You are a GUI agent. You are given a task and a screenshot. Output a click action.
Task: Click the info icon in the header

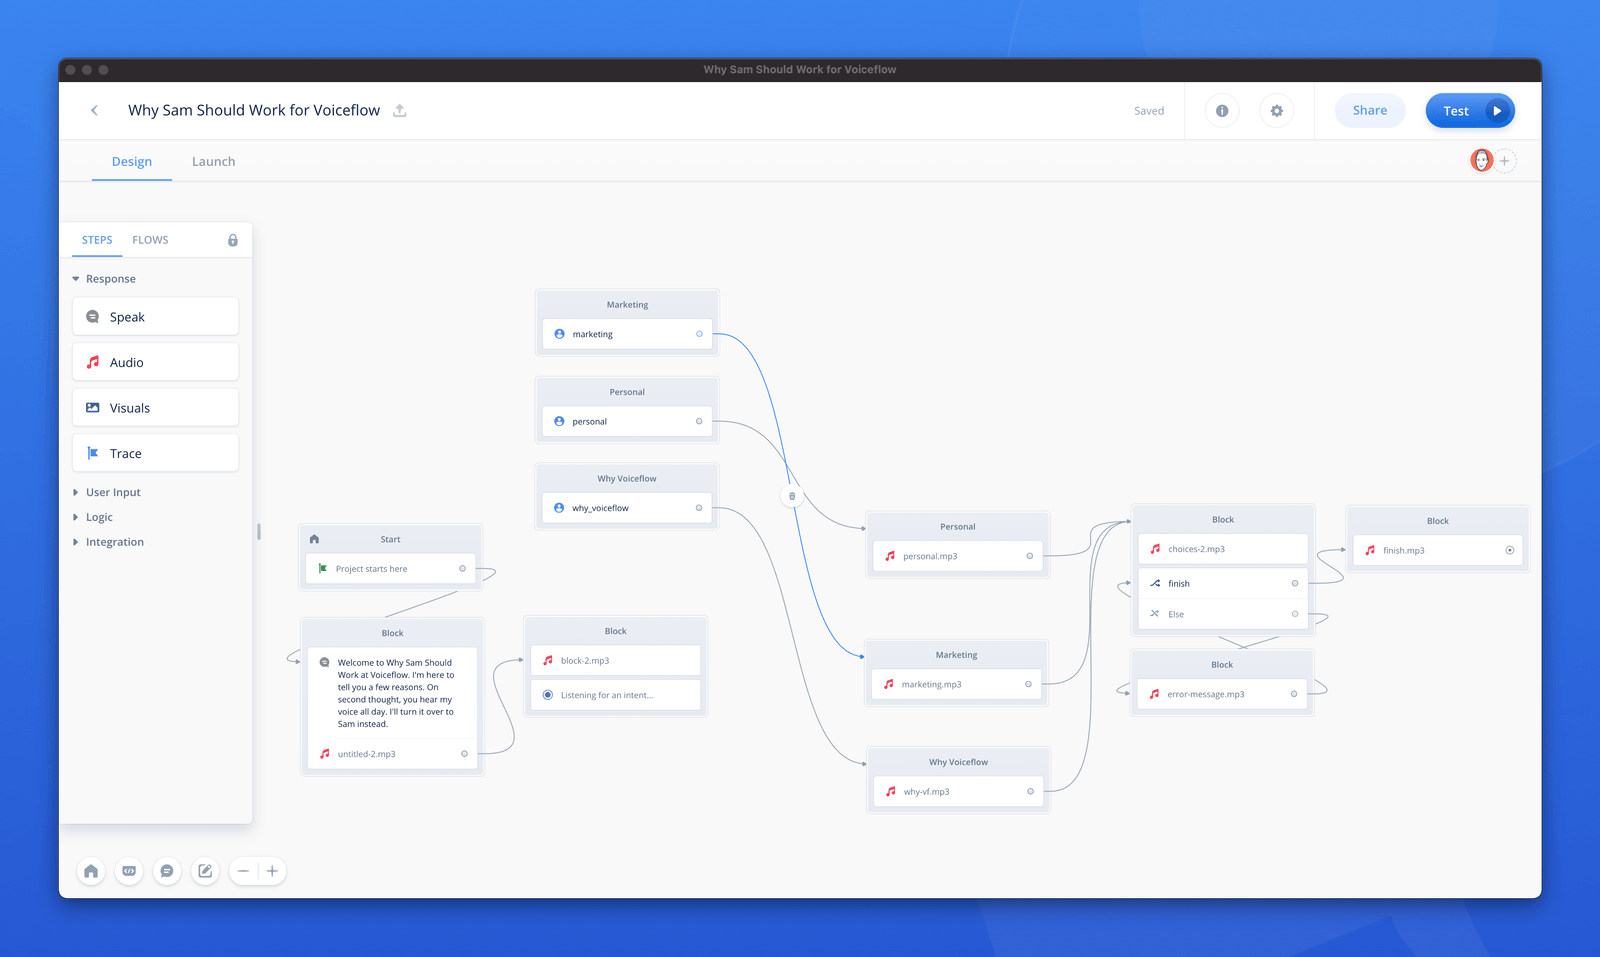click(x=1222, y=111)
